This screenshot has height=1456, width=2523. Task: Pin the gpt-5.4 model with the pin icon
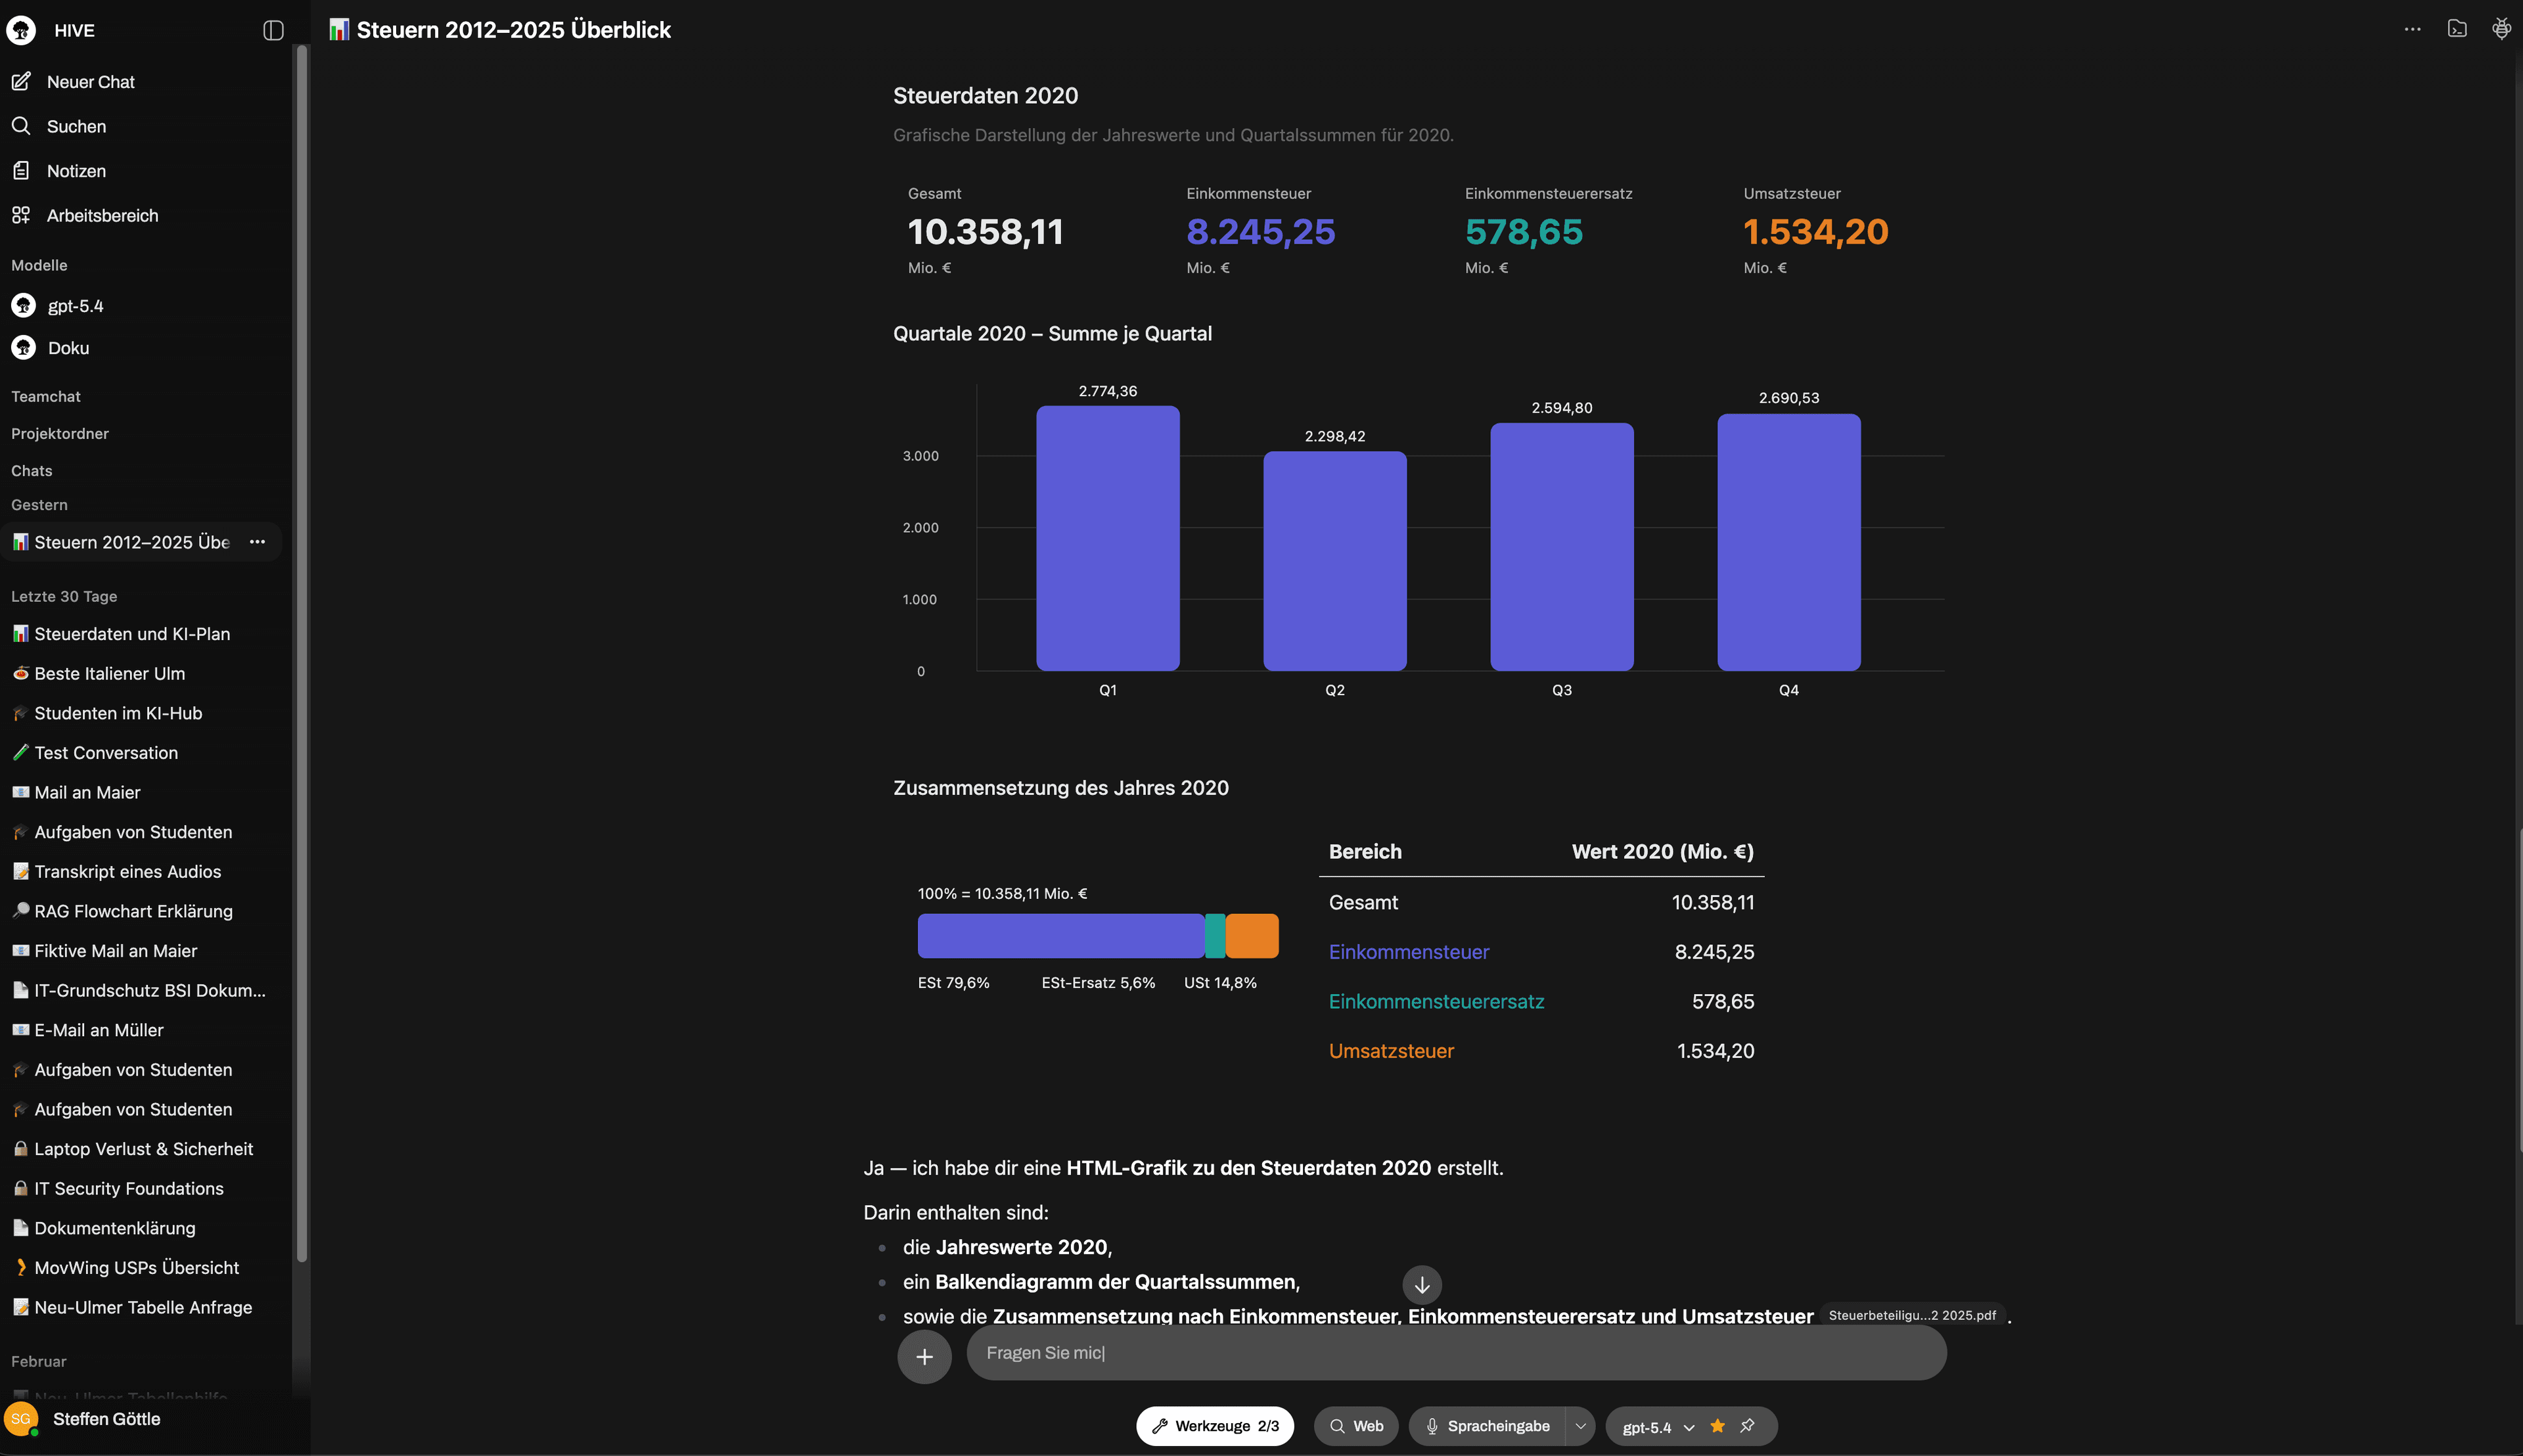coord(1748,1426)
